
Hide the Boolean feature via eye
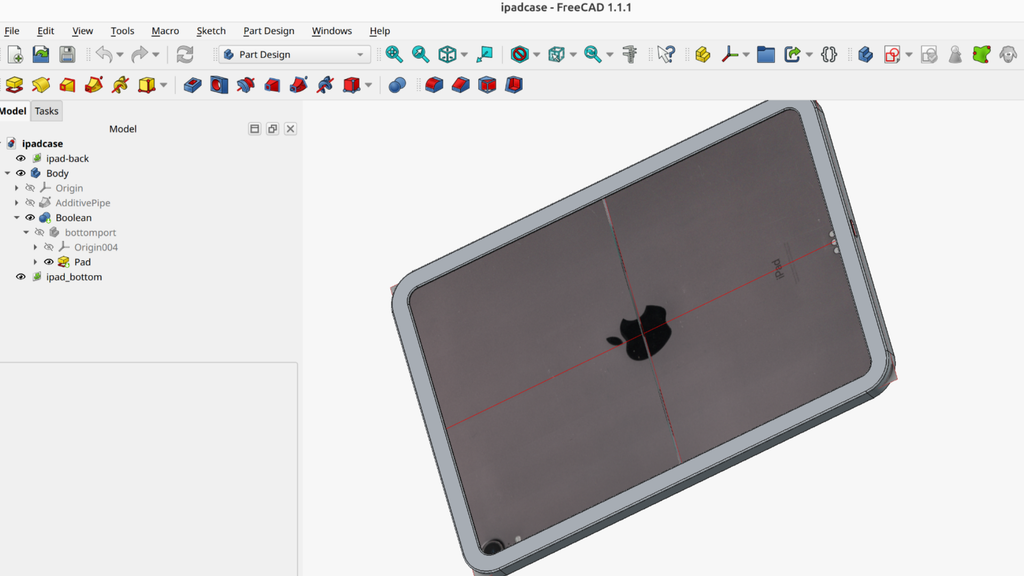30,218
